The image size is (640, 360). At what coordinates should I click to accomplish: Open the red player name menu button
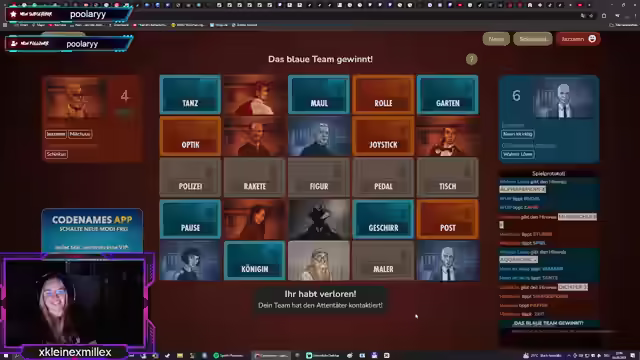point(578,39)
